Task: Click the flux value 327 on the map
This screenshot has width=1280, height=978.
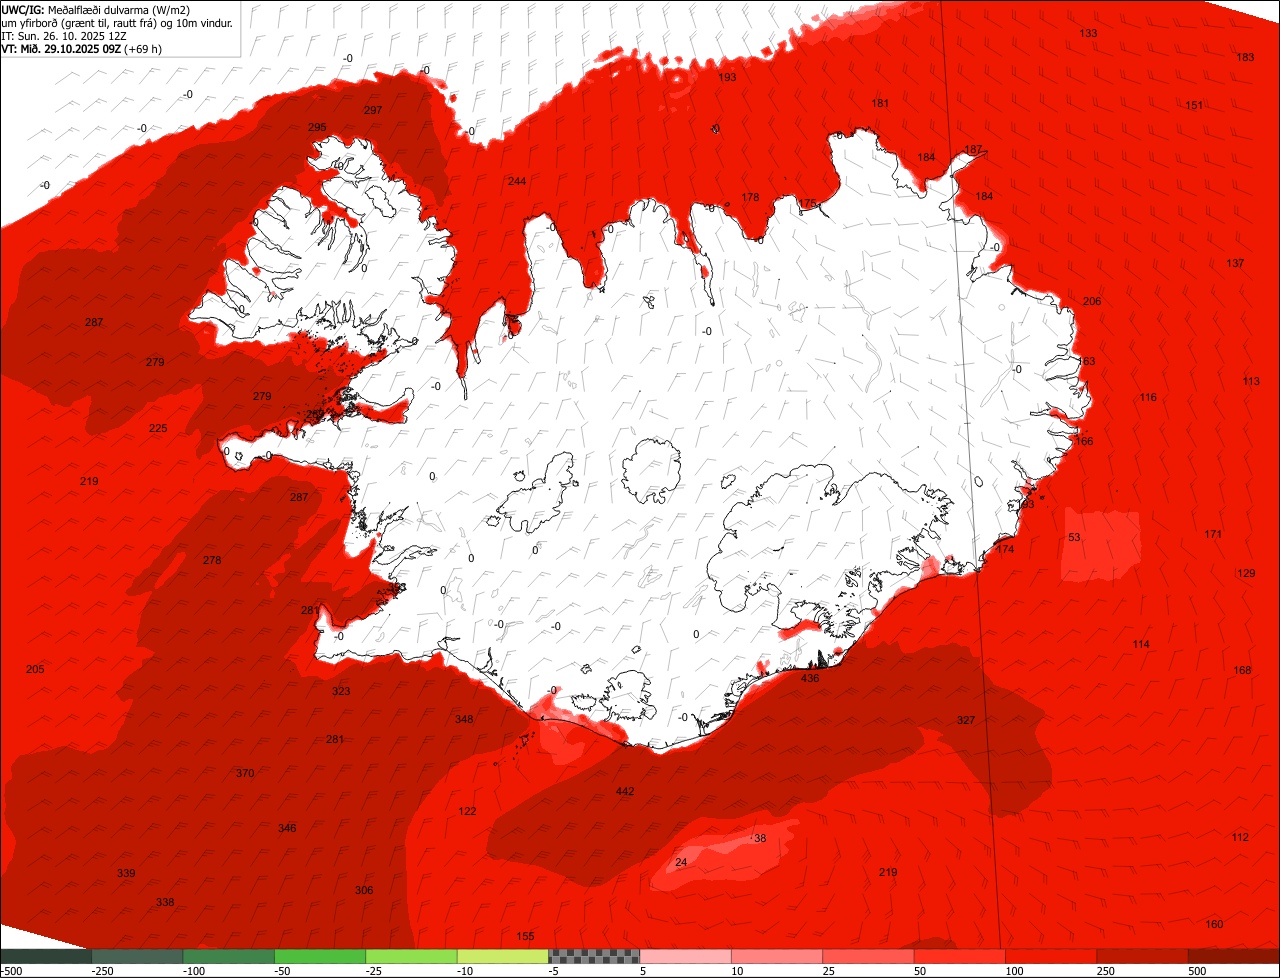Action: 965,721
